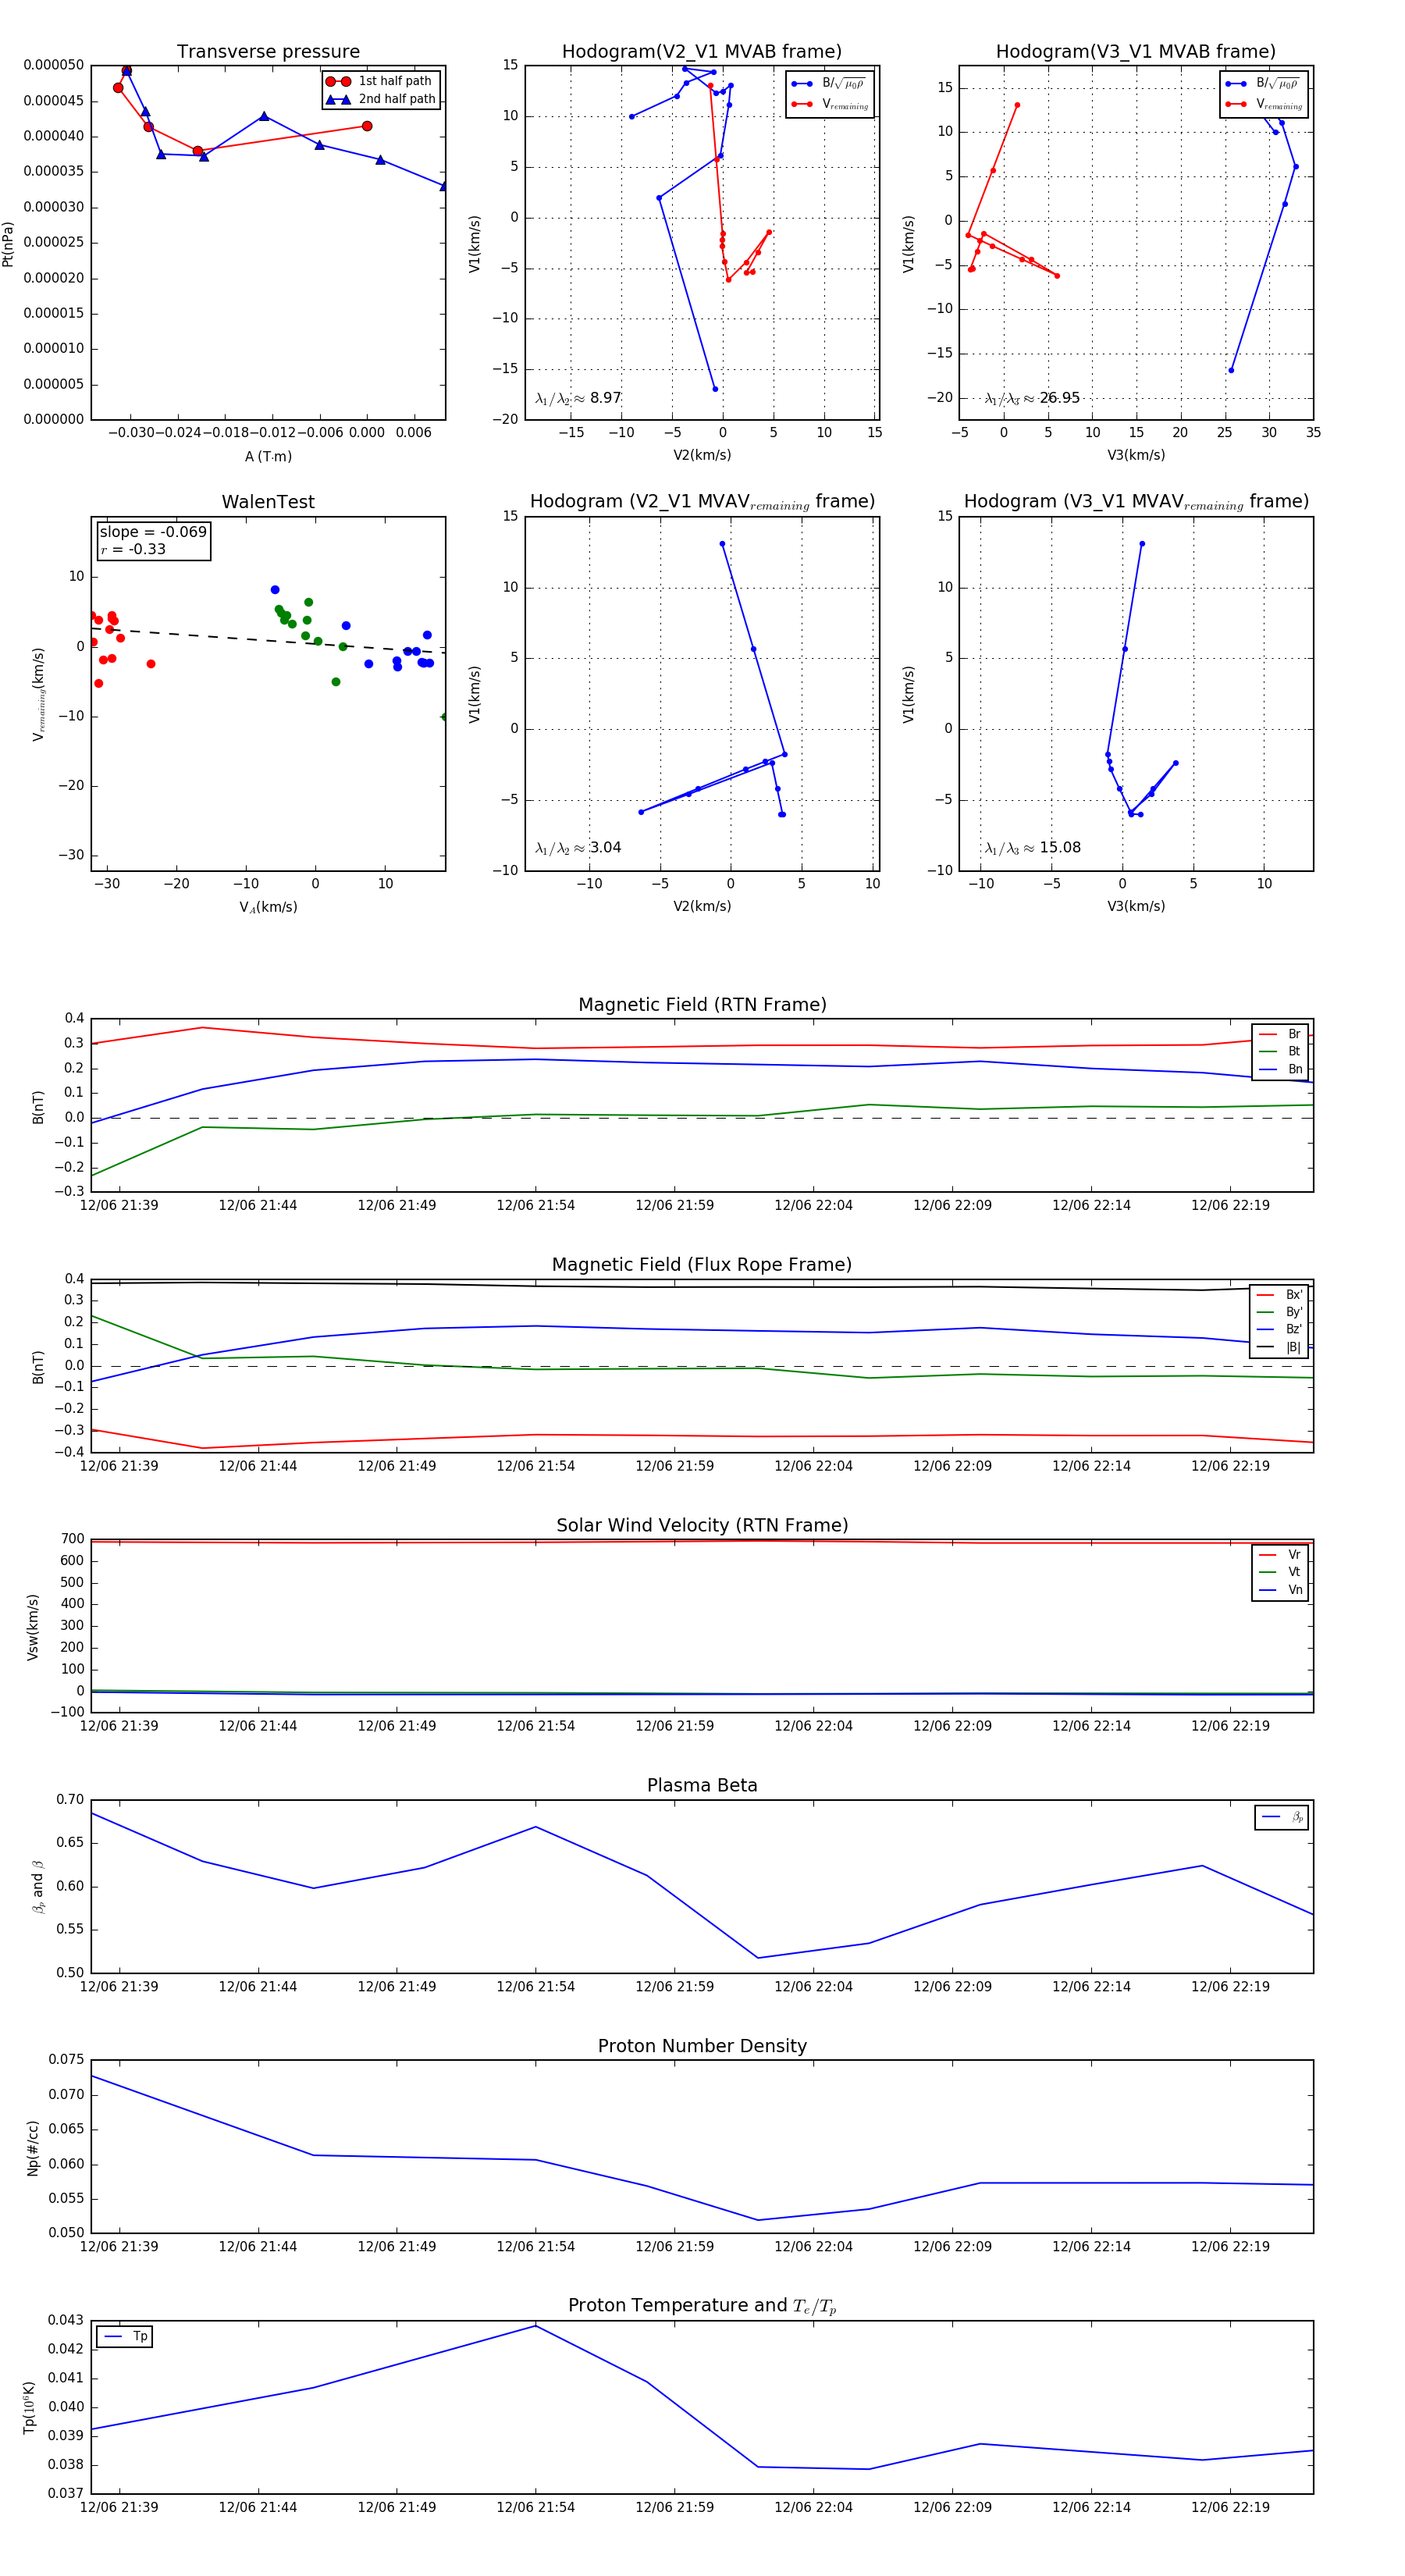This screenshot has height=2576, width=1405.
Task: Select the By' legend entry
Action: tap(1280, 1312)
